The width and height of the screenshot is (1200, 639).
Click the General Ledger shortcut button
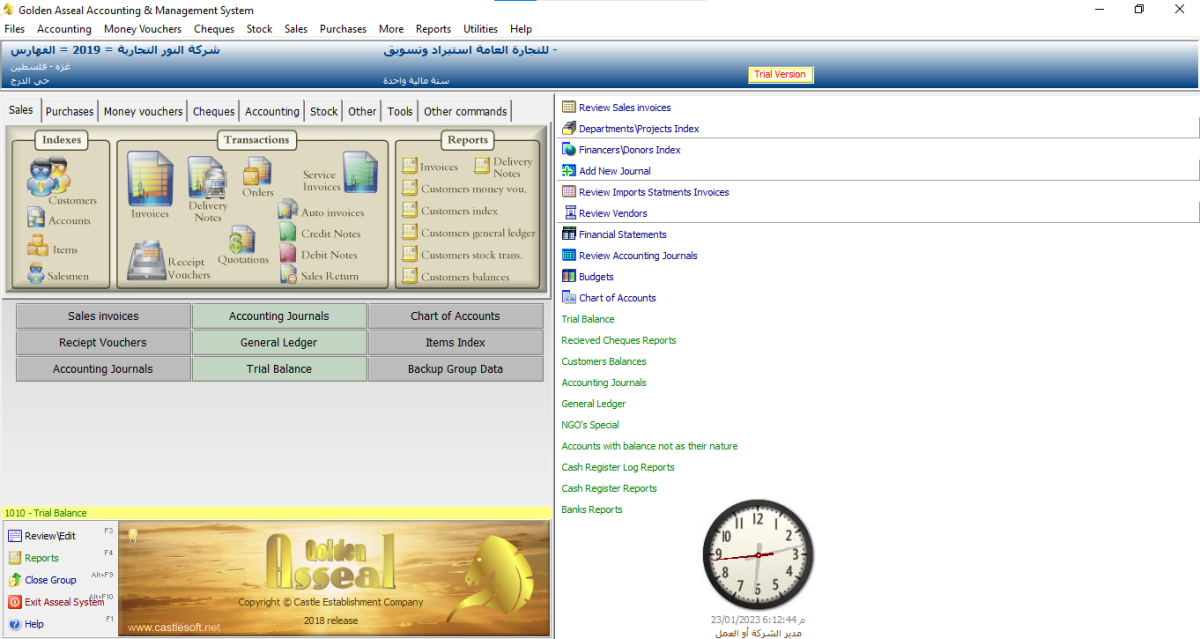(279, 342)
